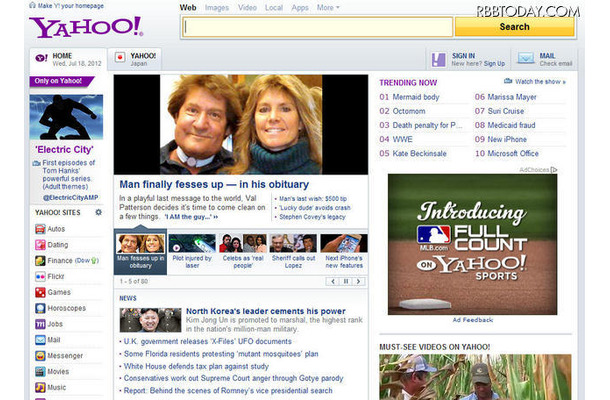Click the Dow link next to Finance

click(x=87, y=261)
